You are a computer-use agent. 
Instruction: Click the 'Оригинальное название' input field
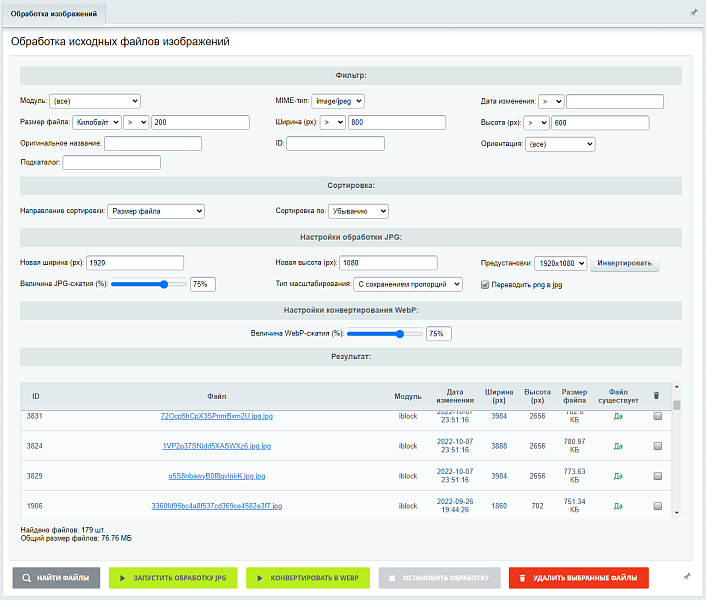[153, 144]
